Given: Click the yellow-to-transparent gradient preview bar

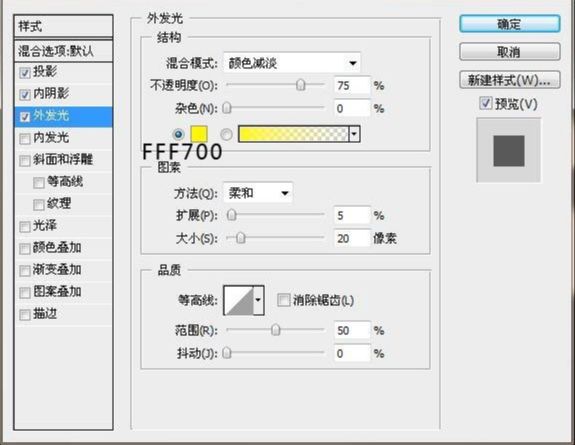Looking at the screenshot, I should click(293, 134).
